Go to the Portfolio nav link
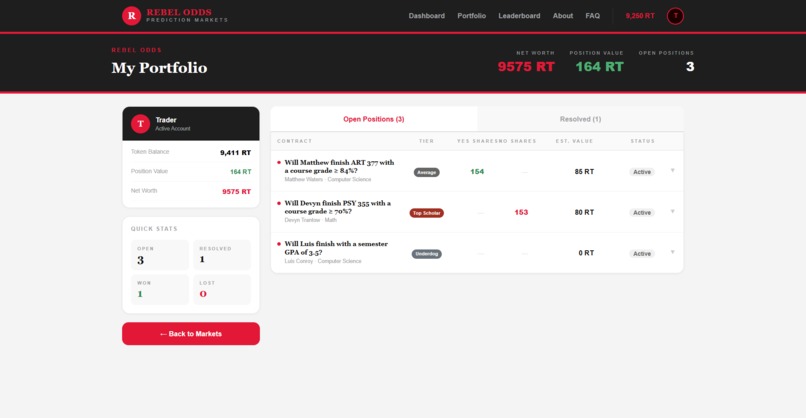This screenshot has width=806, height=418. tap(471, 16)
